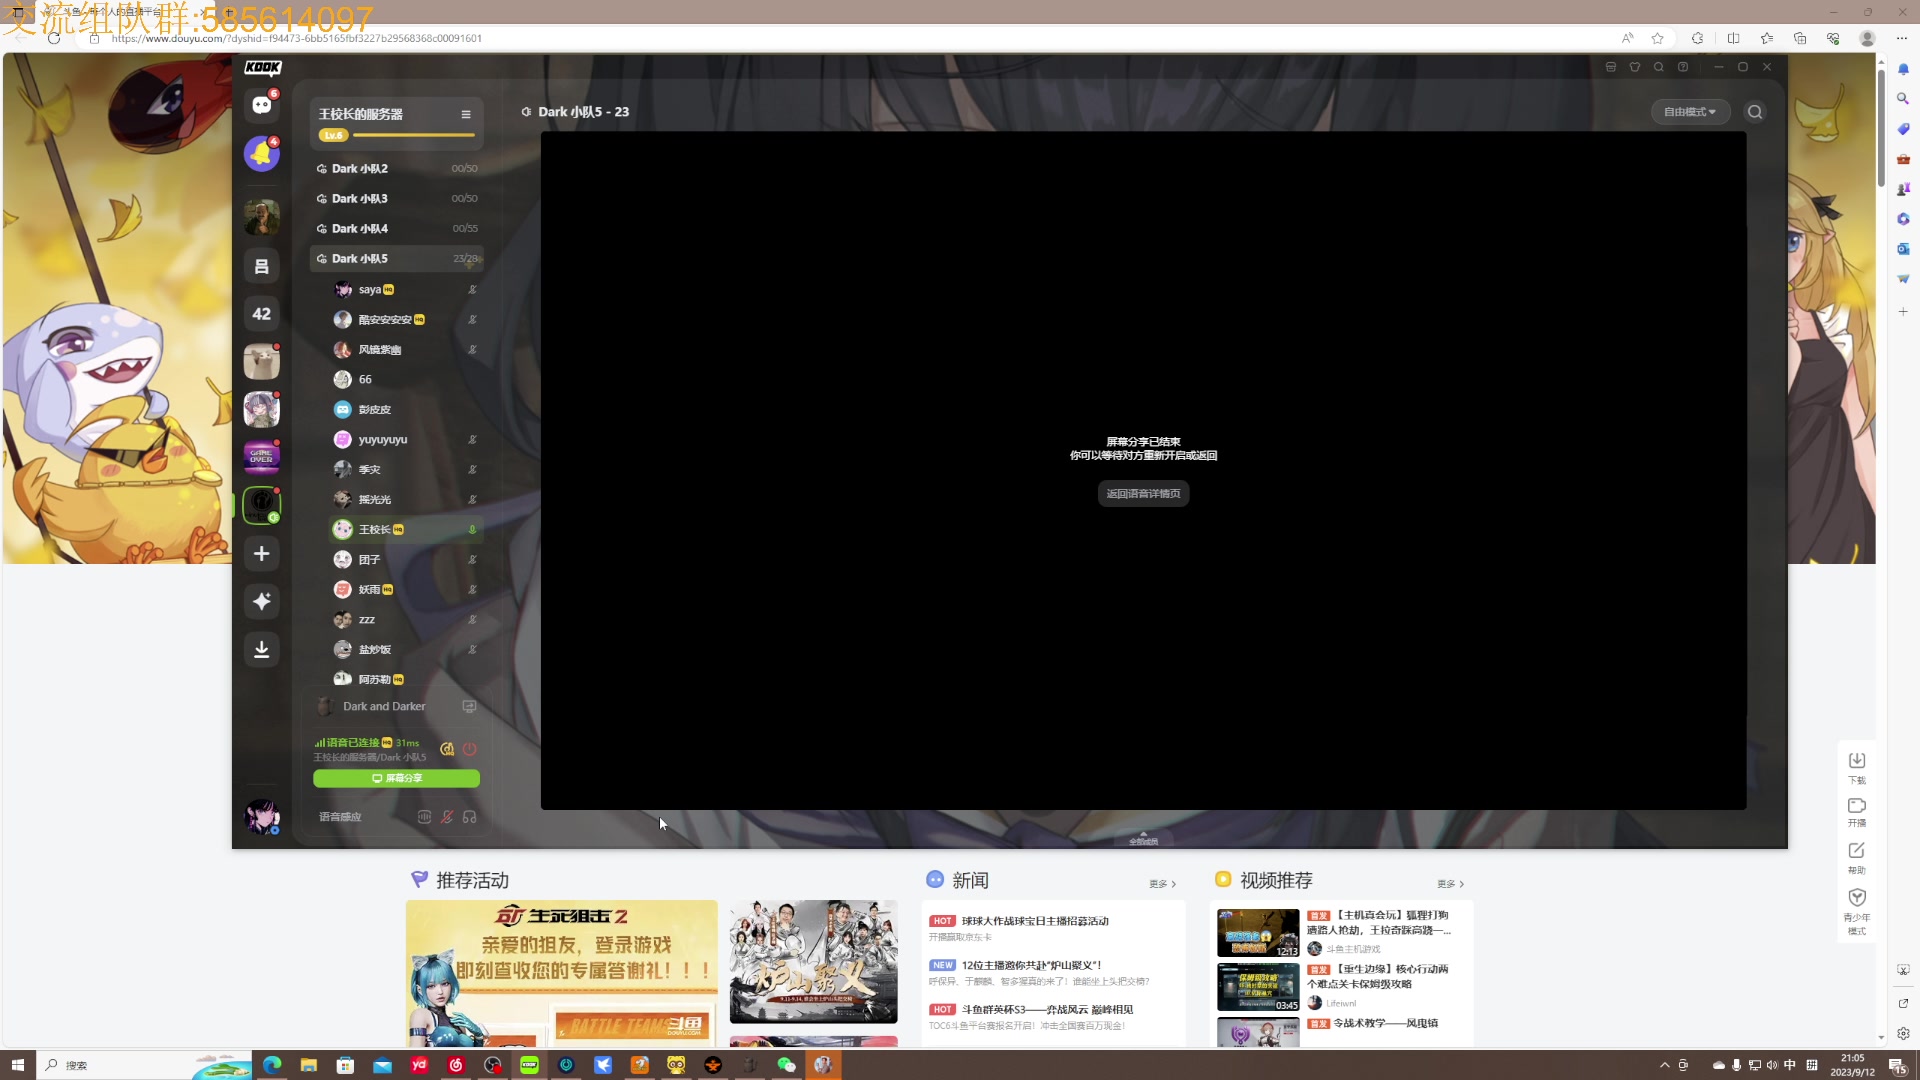Open the 自由模式 dropdown

[1690, 112]
